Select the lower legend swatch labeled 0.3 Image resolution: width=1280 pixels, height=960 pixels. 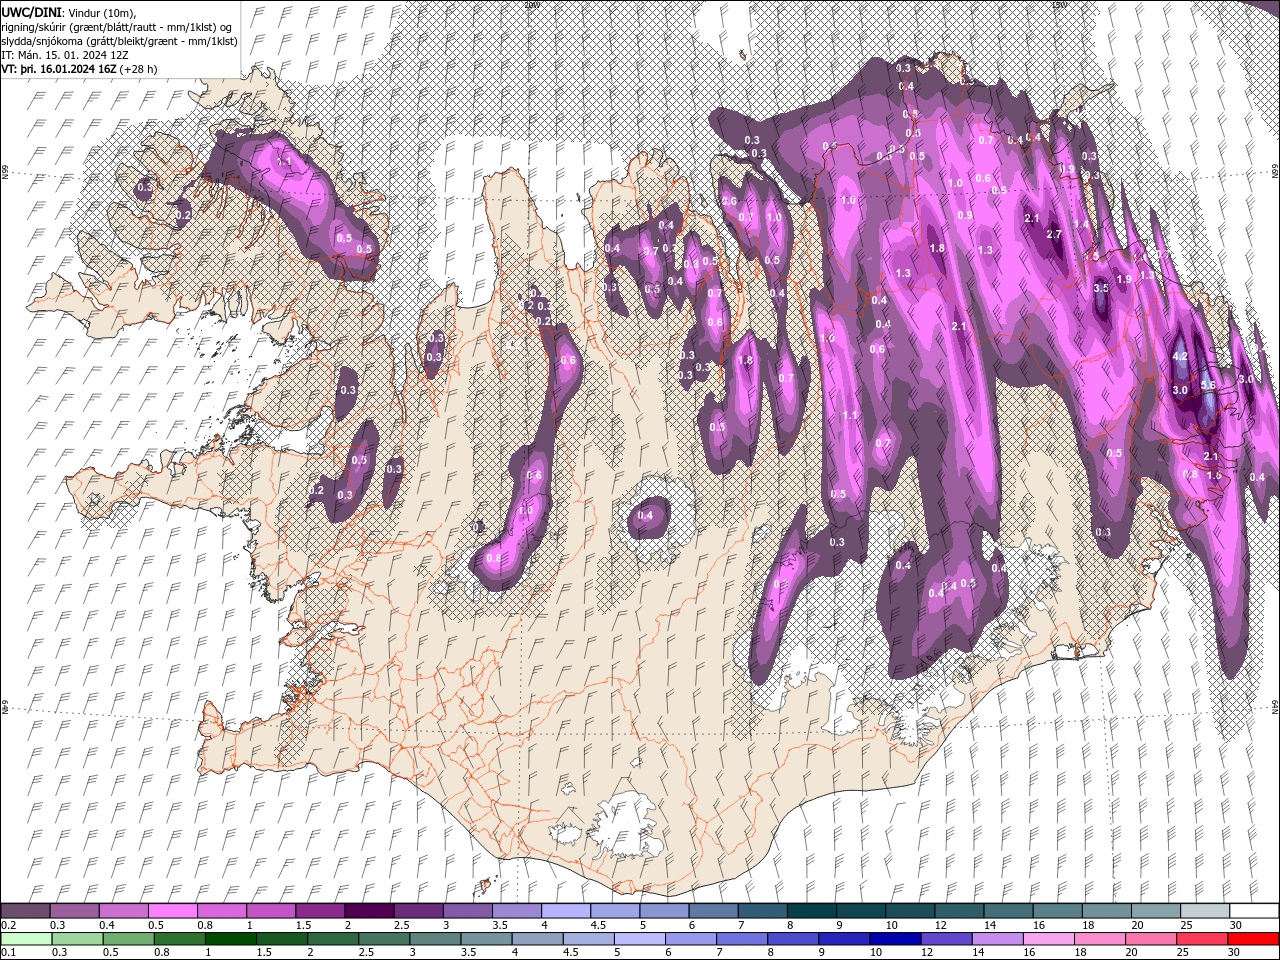pyautogui.click(x=77, y=939)
